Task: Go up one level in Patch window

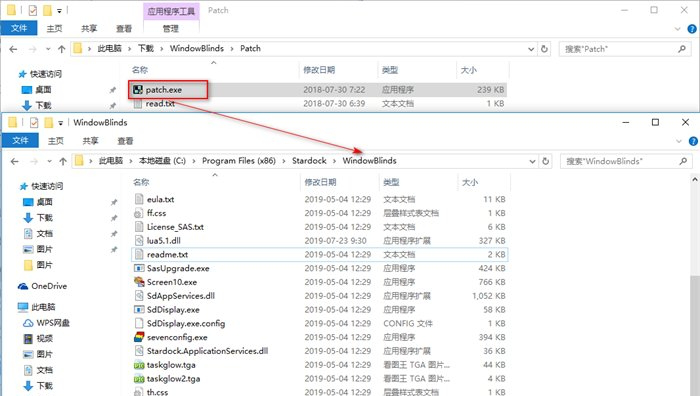Action: [62, 49]
